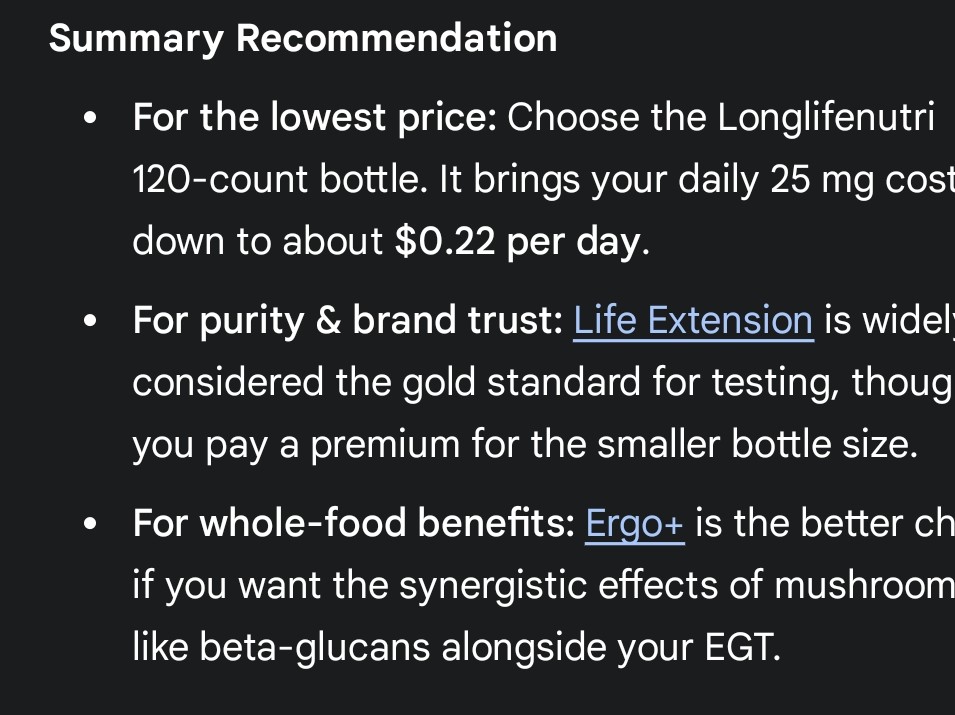Open the Ergo+ product link

(x=634, y=523)
